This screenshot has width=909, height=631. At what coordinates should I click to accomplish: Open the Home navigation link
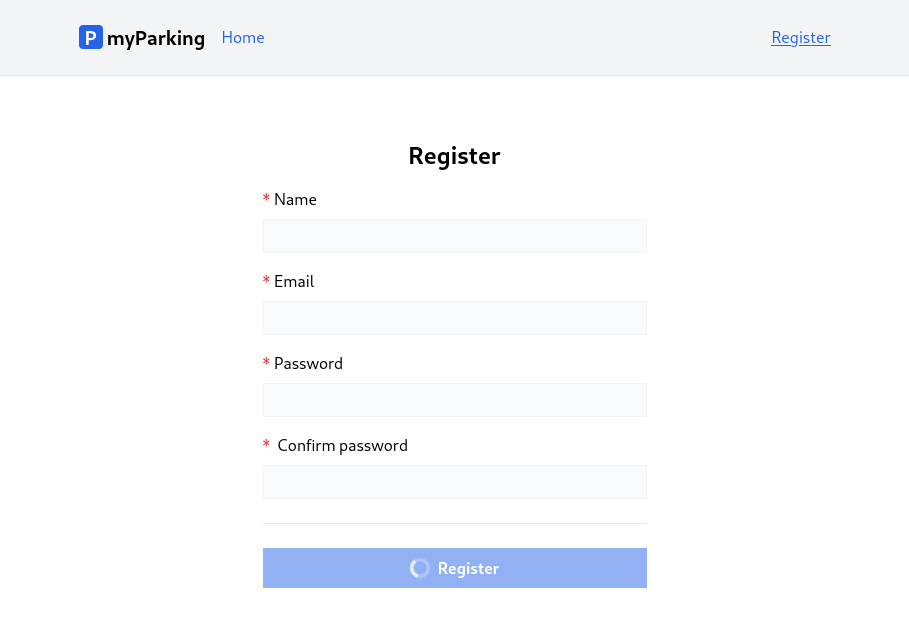[x=243, y=38]
